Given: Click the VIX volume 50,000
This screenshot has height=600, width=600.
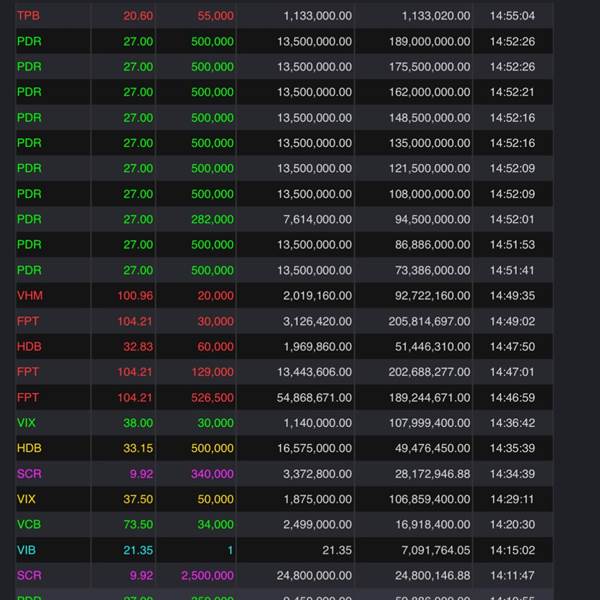Looking at the screenshot, I should [215, 499].
